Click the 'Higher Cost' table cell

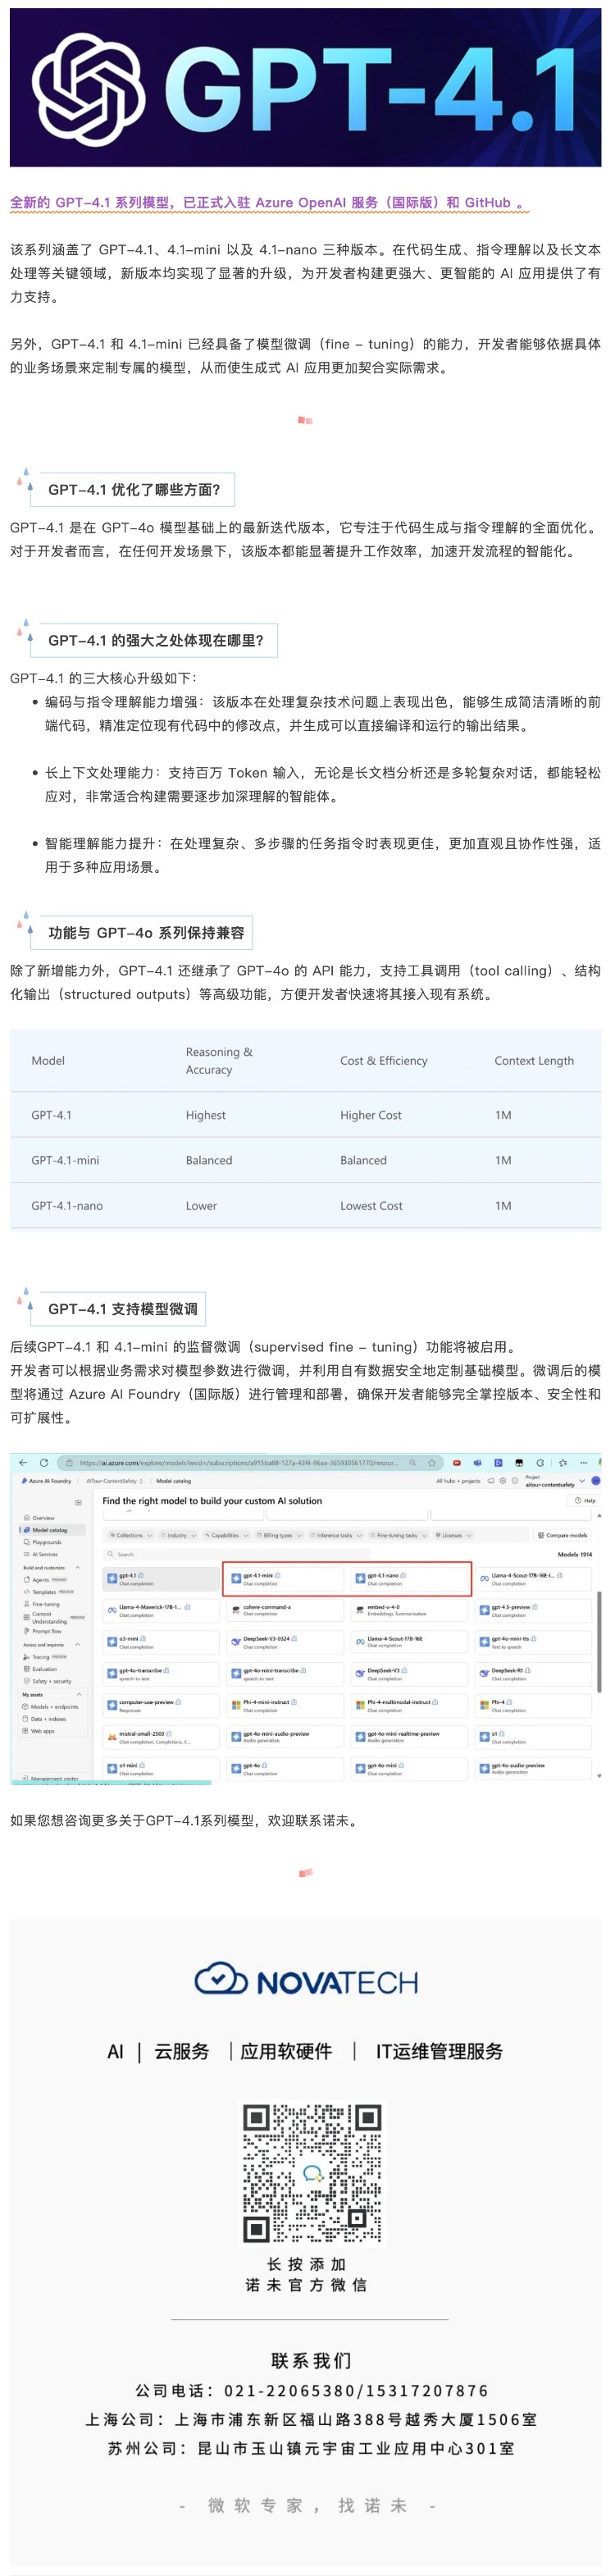pos(370,1115)
